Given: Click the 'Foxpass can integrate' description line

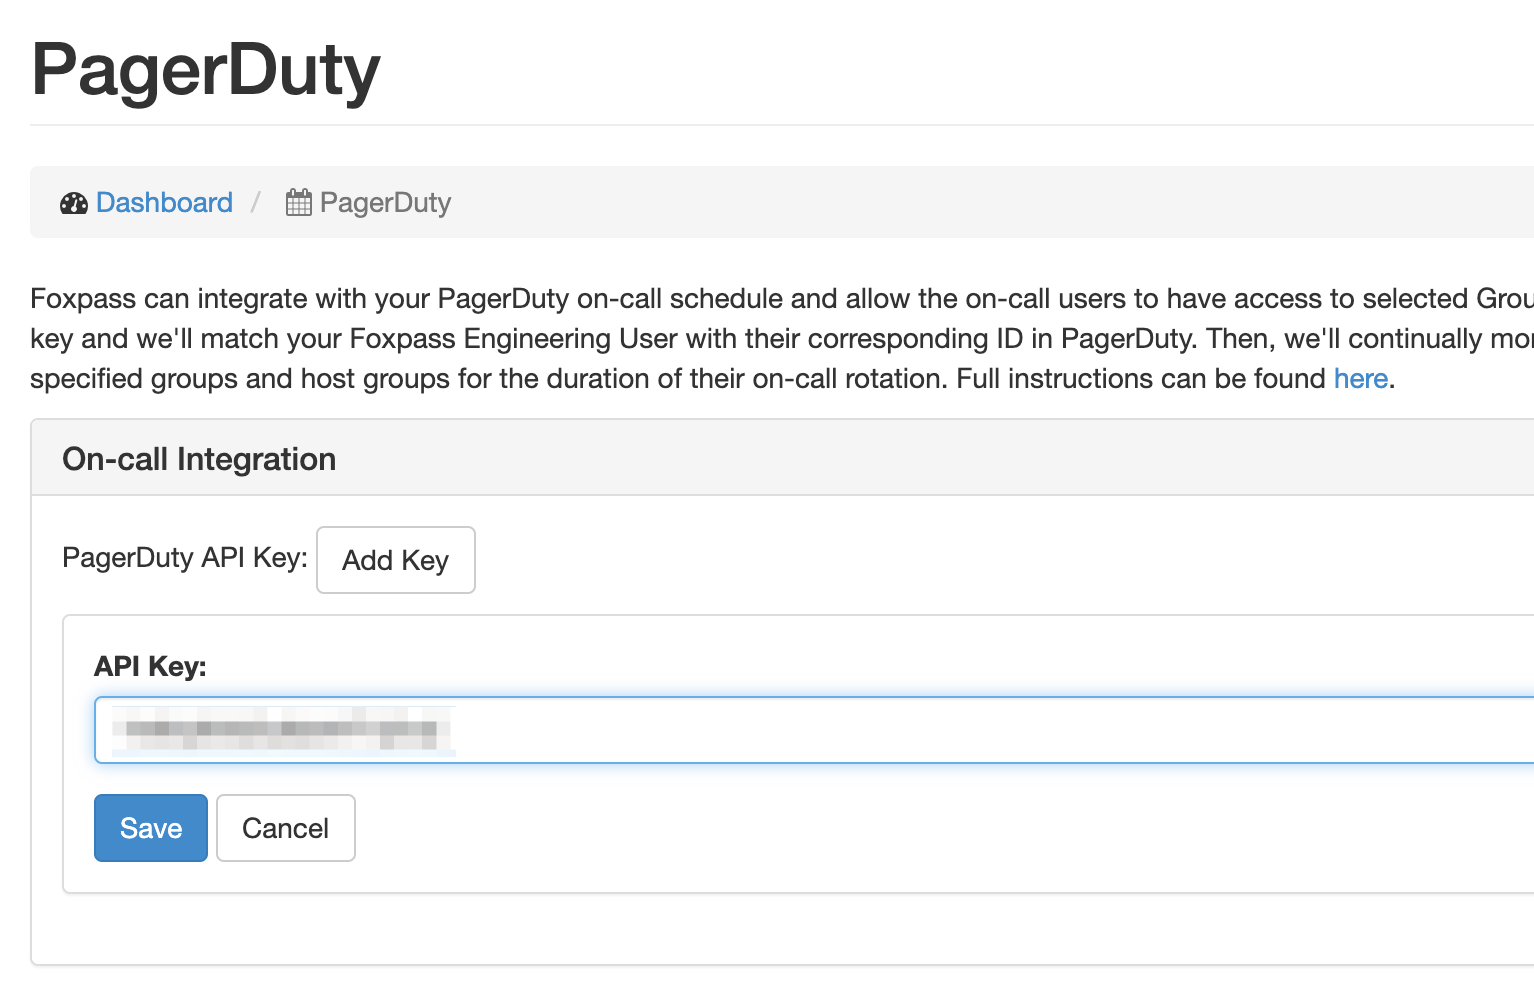Looking at the screenshot, I should point(700,299).
